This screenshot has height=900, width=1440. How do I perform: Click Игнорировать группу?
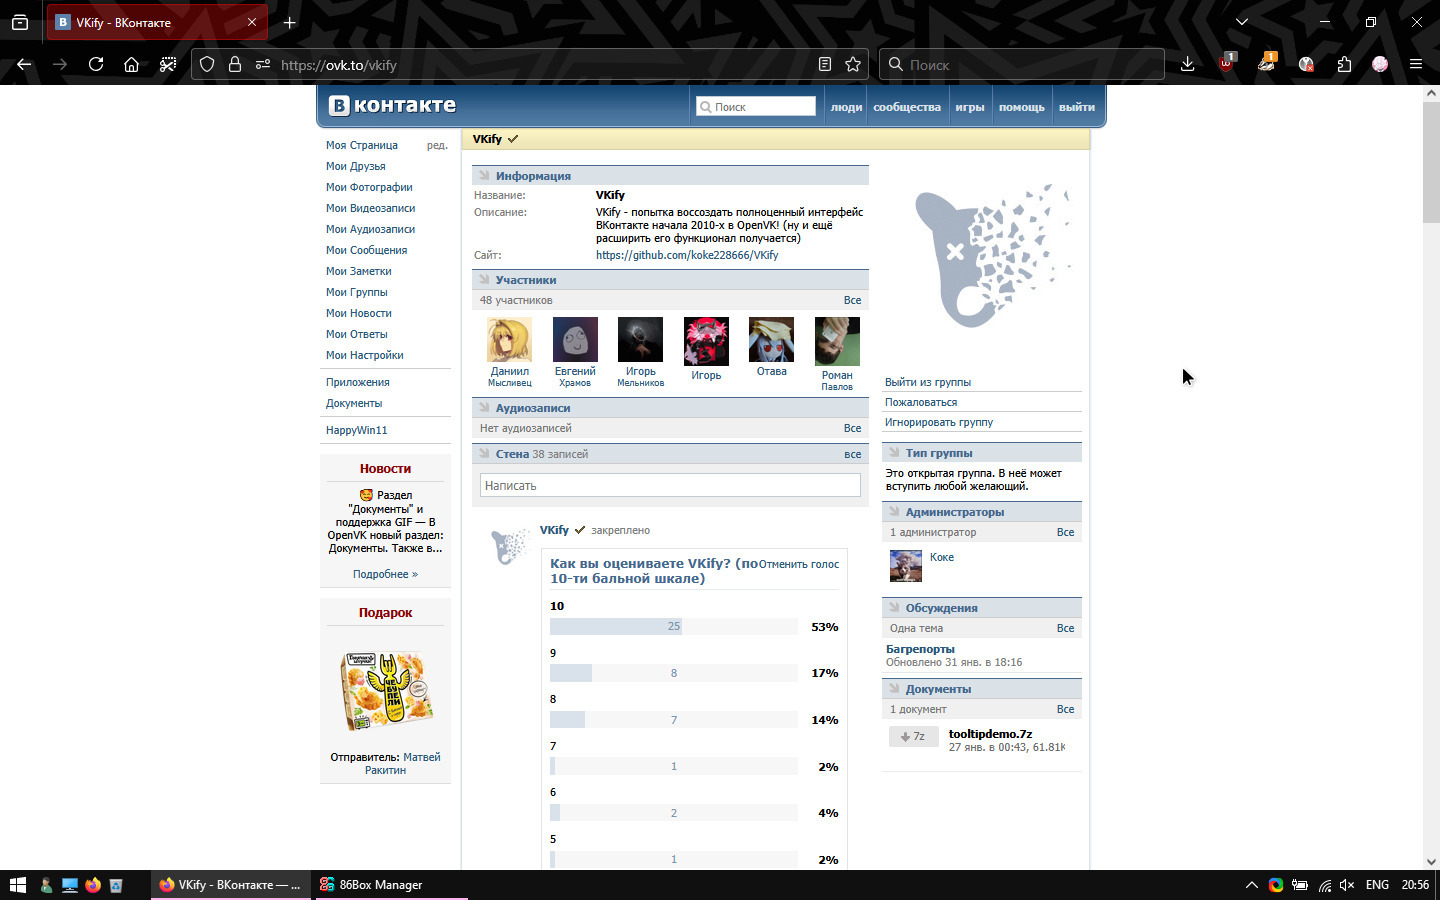(939, 422)
